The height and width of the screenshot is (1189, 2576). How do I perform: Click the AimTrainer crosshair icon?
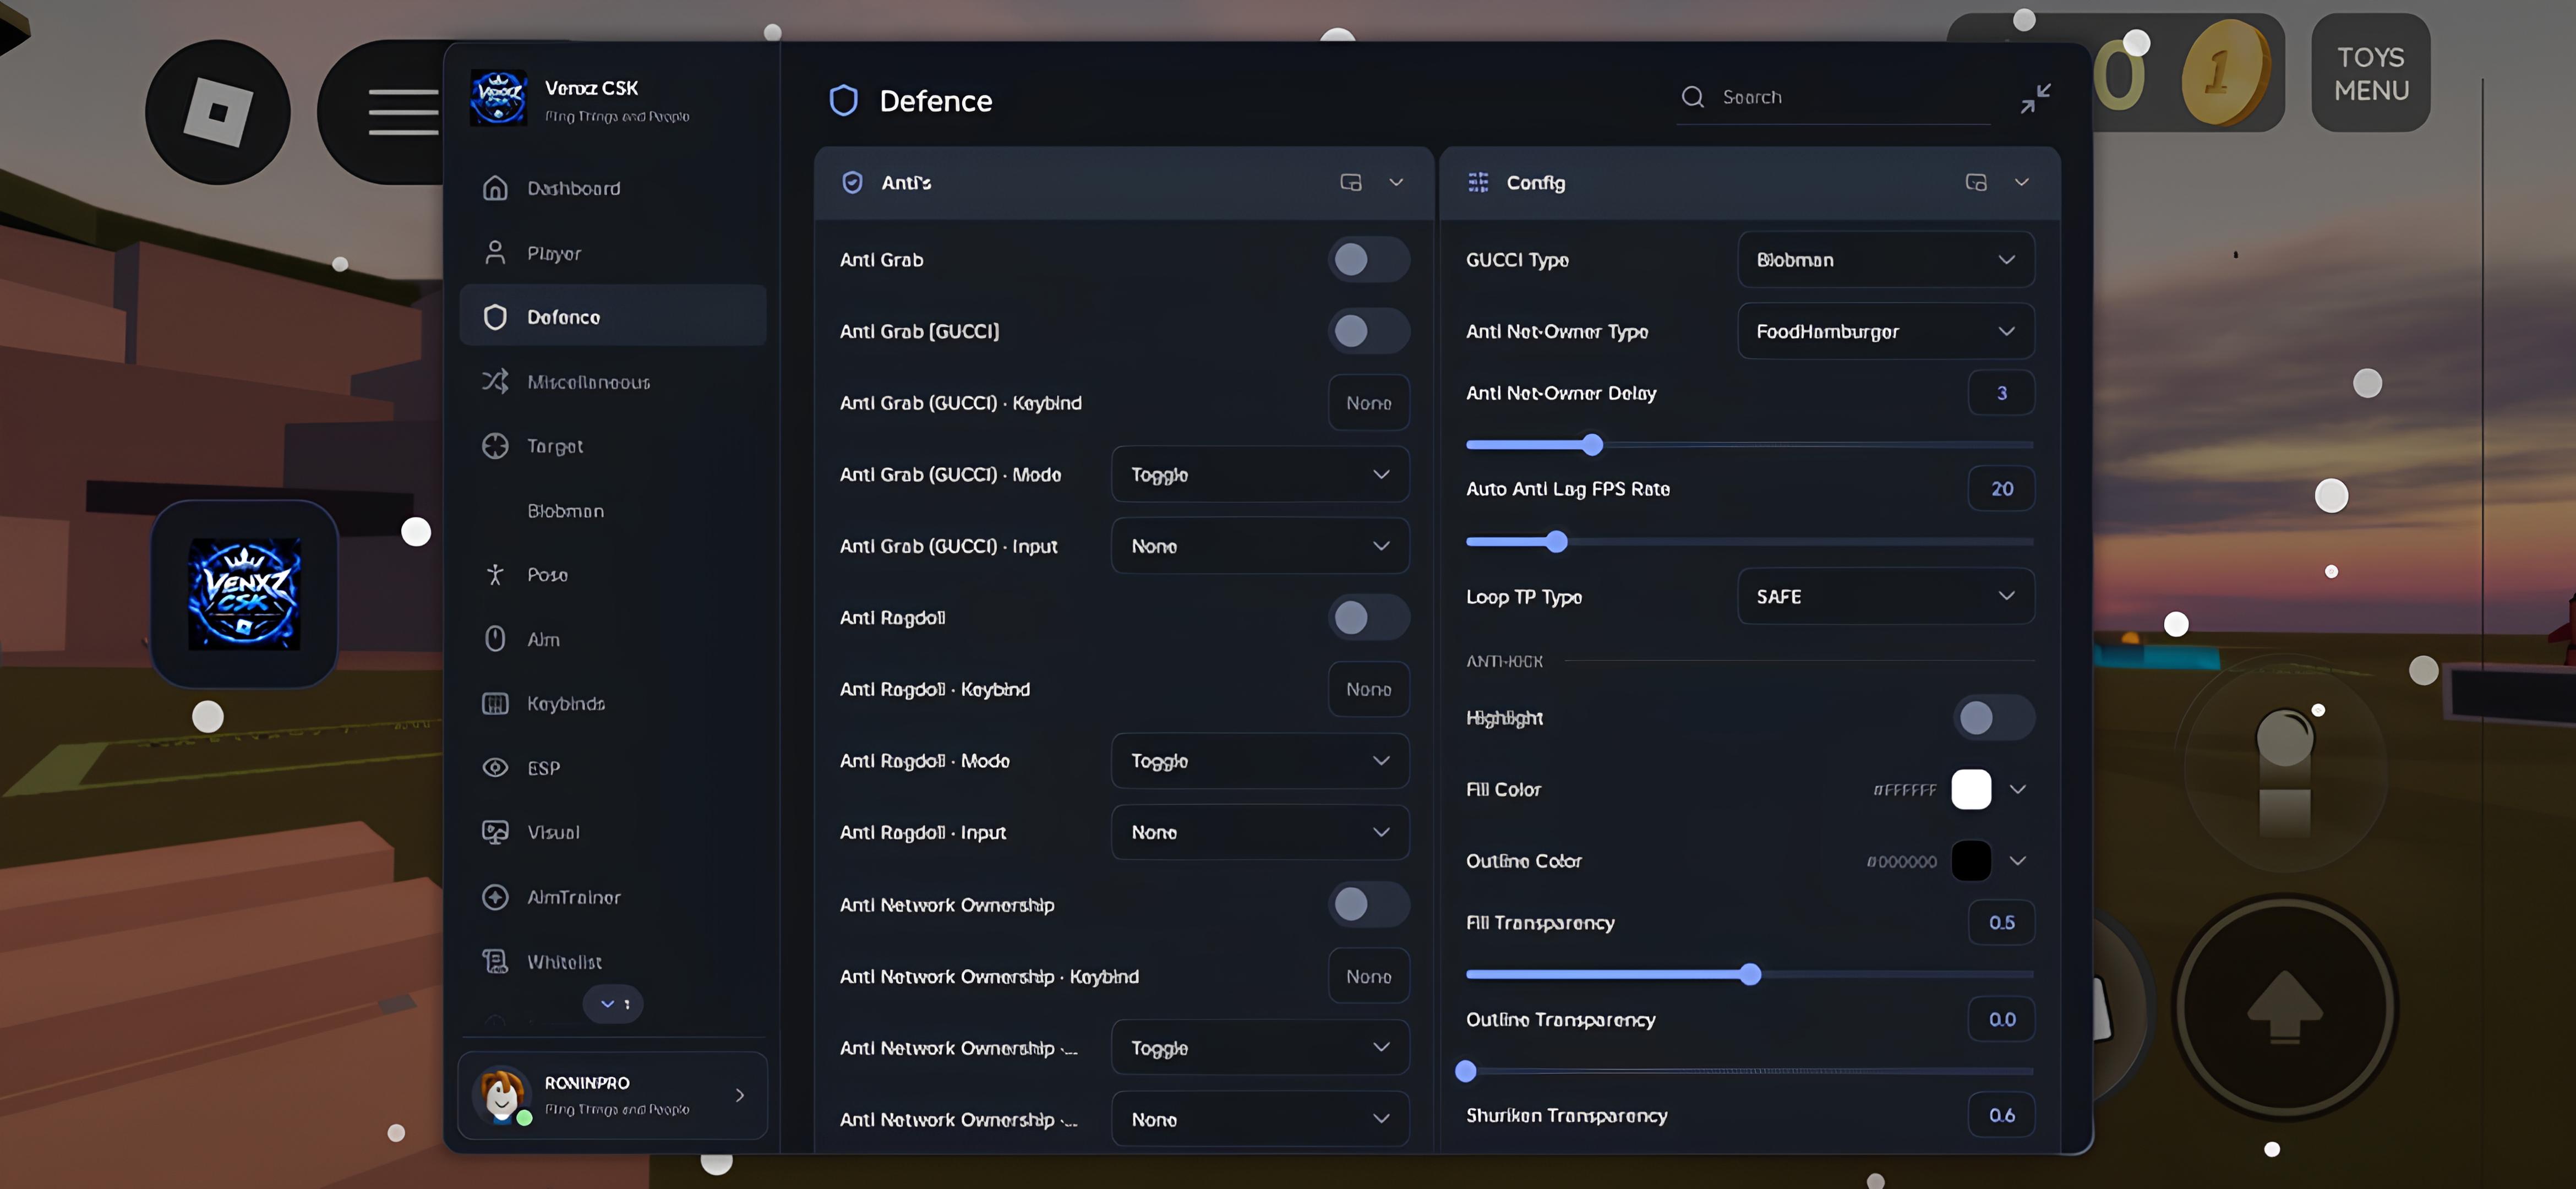[x=495, y=897]
